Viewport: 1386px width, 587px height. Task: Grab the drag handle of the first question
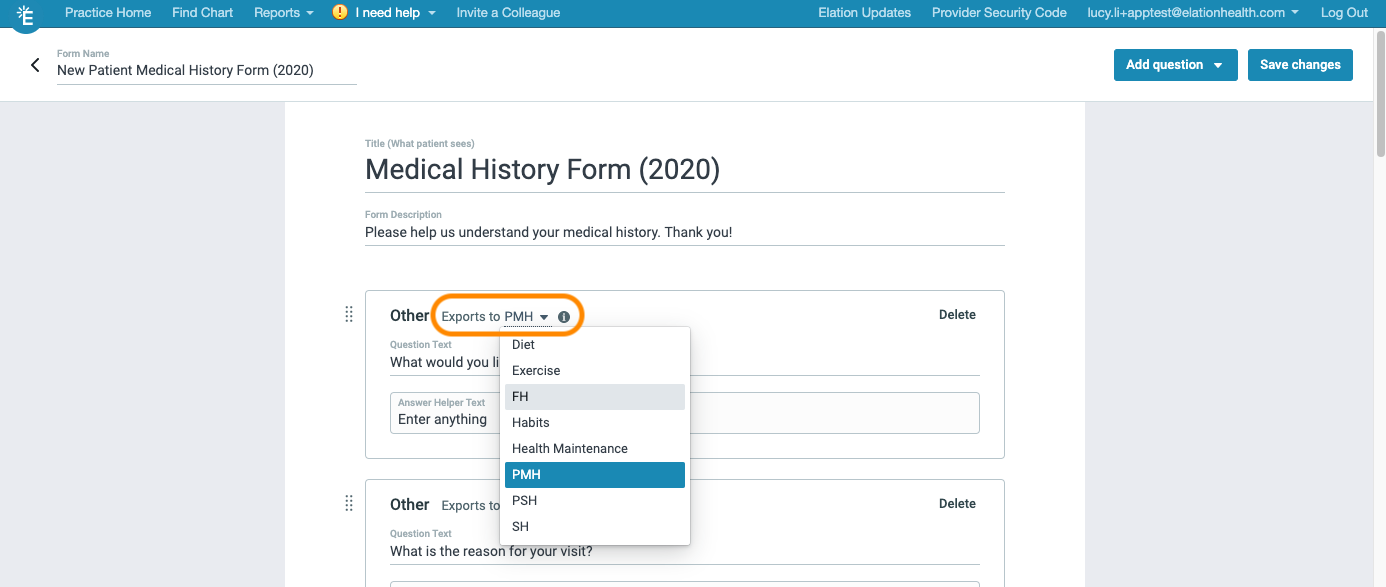(x=349, y=314)
